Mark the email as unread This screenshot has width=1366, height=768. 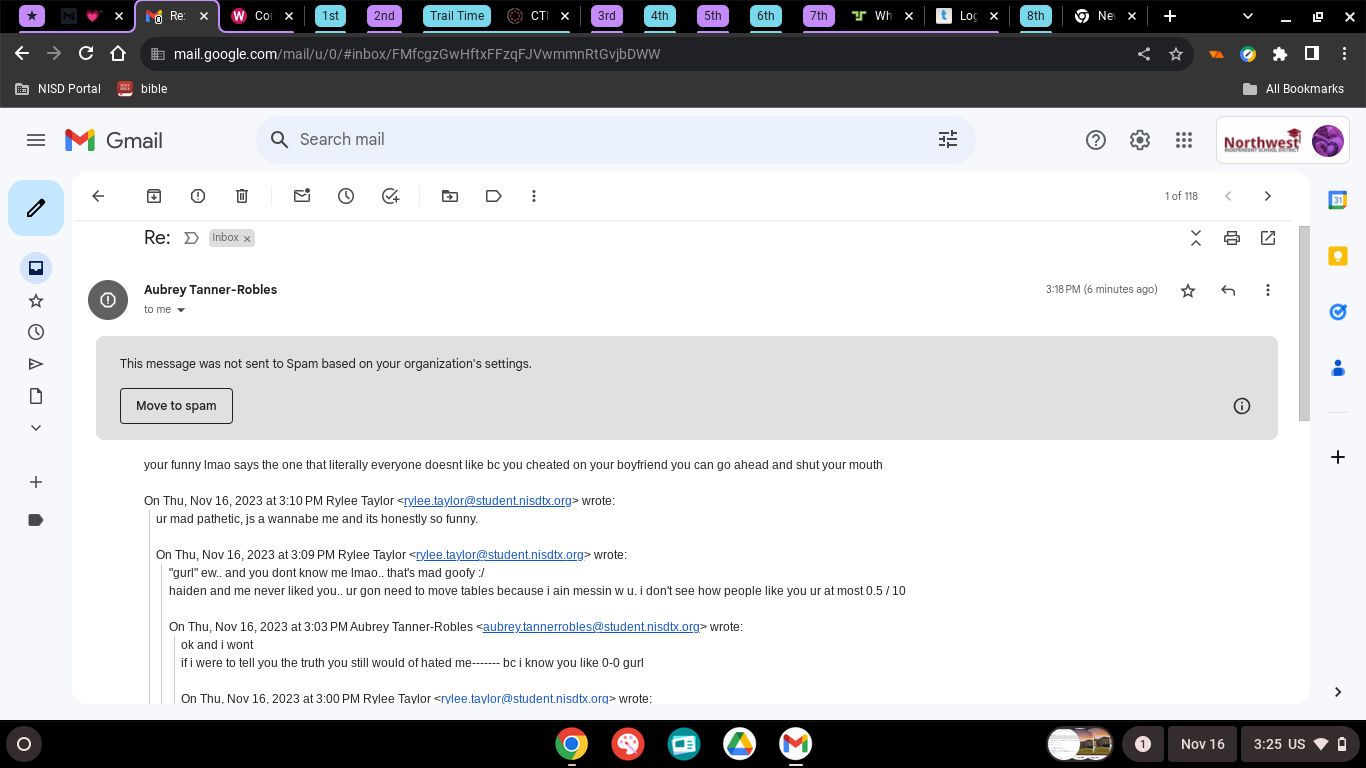click(302, 196)
